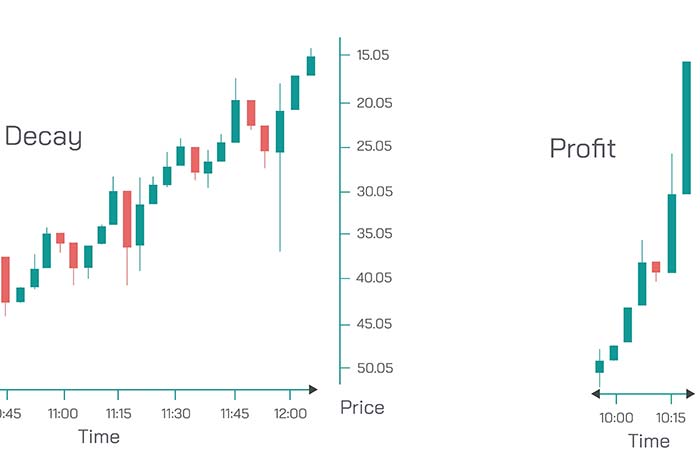This screenshot has height=467, width=700.
Task: Click the left arrowhead of Profit time axis
Action: pyautogui.click(x=596, y=394)
